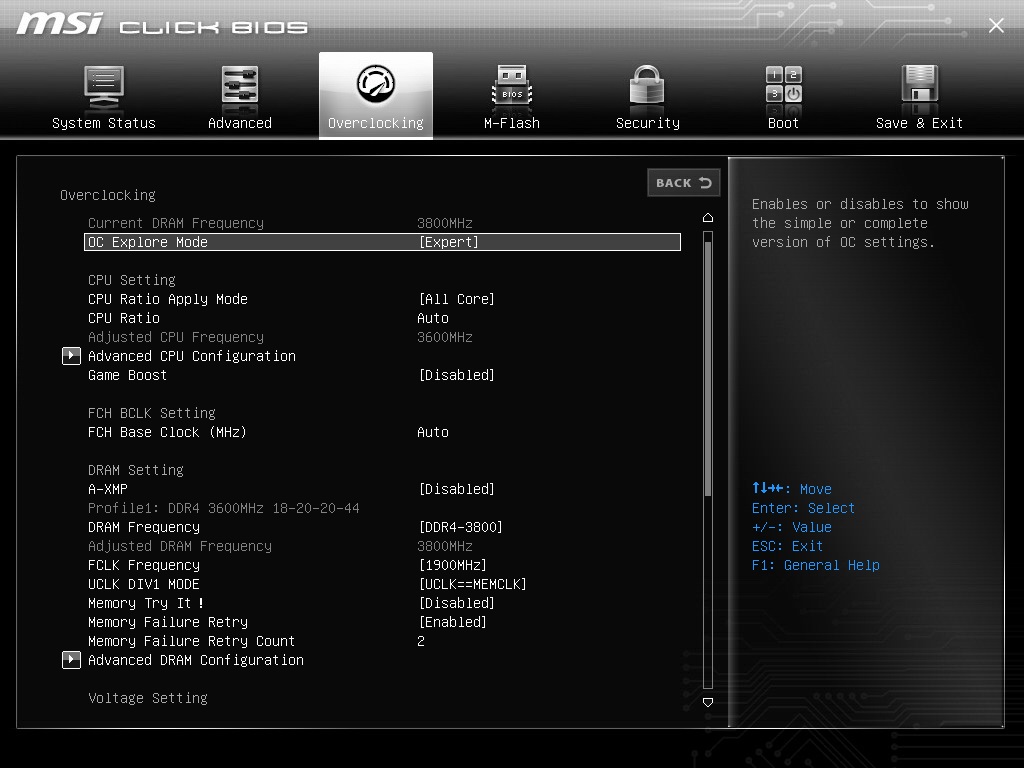Select the Overclocking gauge icon
1024x768 pixels.
tap(376, 84)
